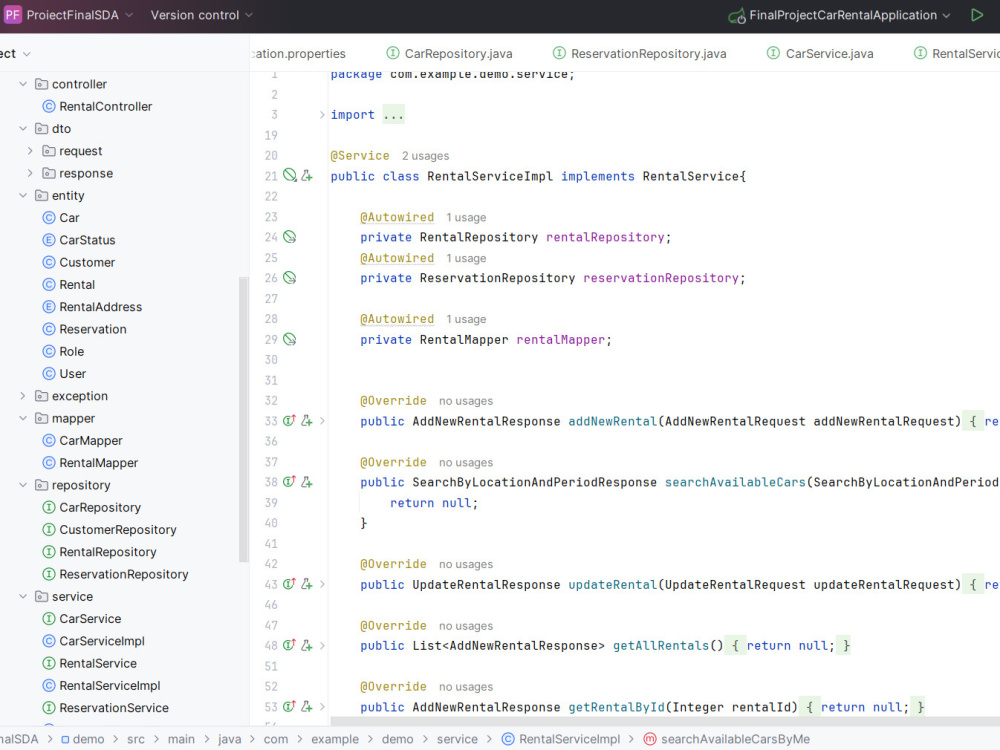This screenshot has width=1000, height=750.
Task: Select the ReservationService interface
Action: tap(106, 708)
